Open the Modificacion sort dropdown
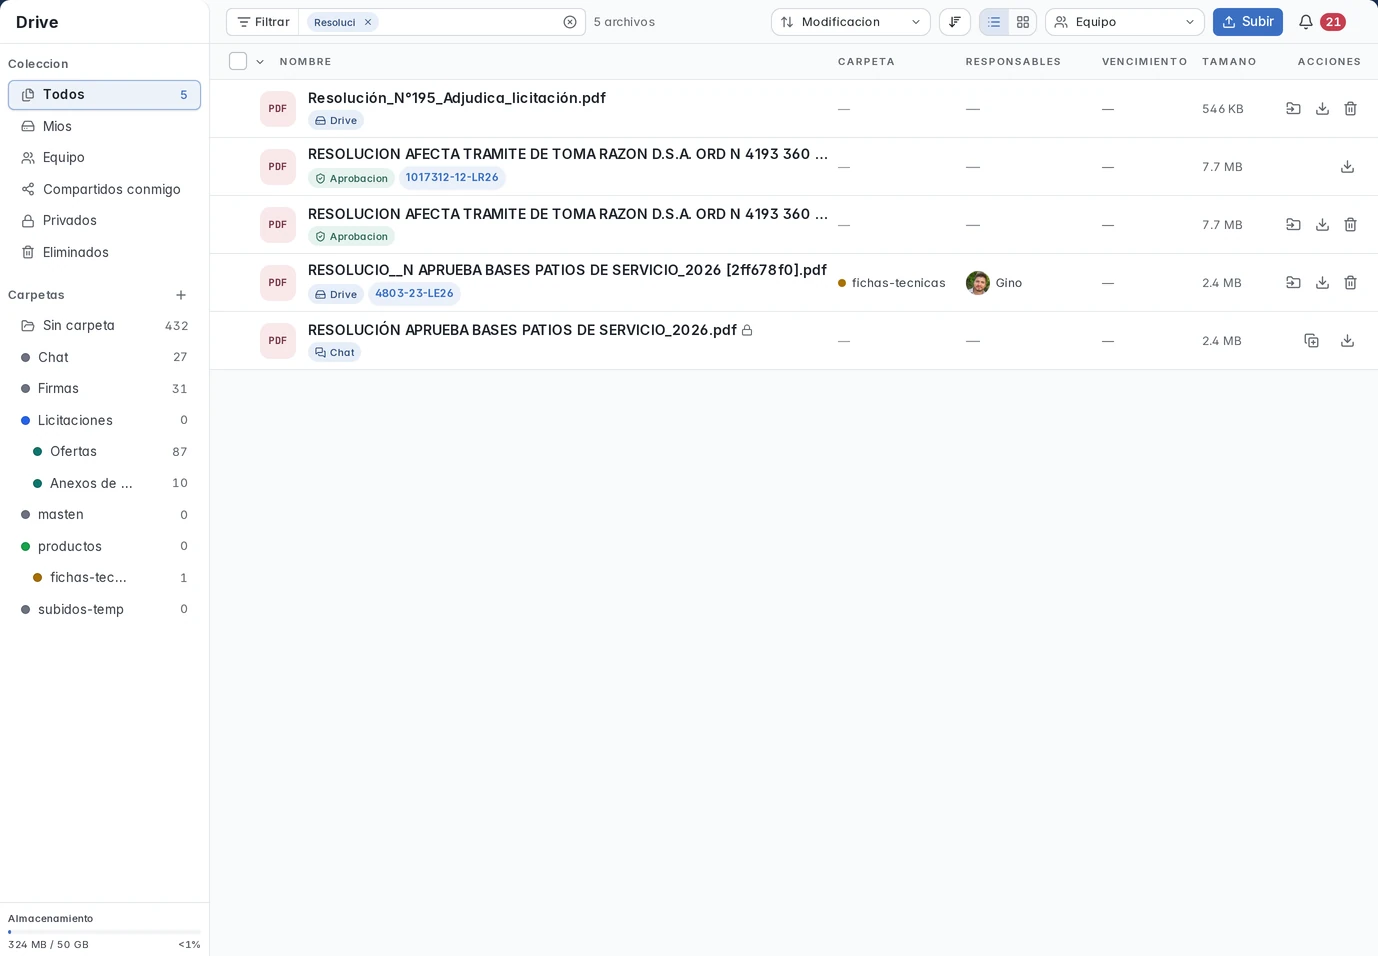This screenshot has width=1378, height=956. (x=850, y=22)
